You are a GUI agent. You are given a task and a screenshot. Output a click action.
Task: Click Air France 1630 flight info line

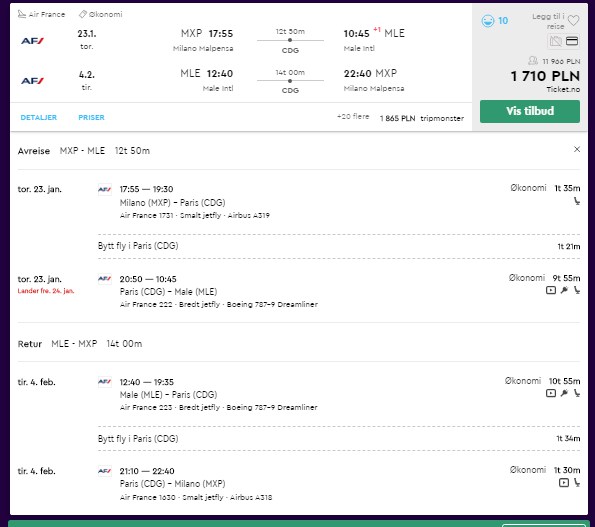(196, 497)
